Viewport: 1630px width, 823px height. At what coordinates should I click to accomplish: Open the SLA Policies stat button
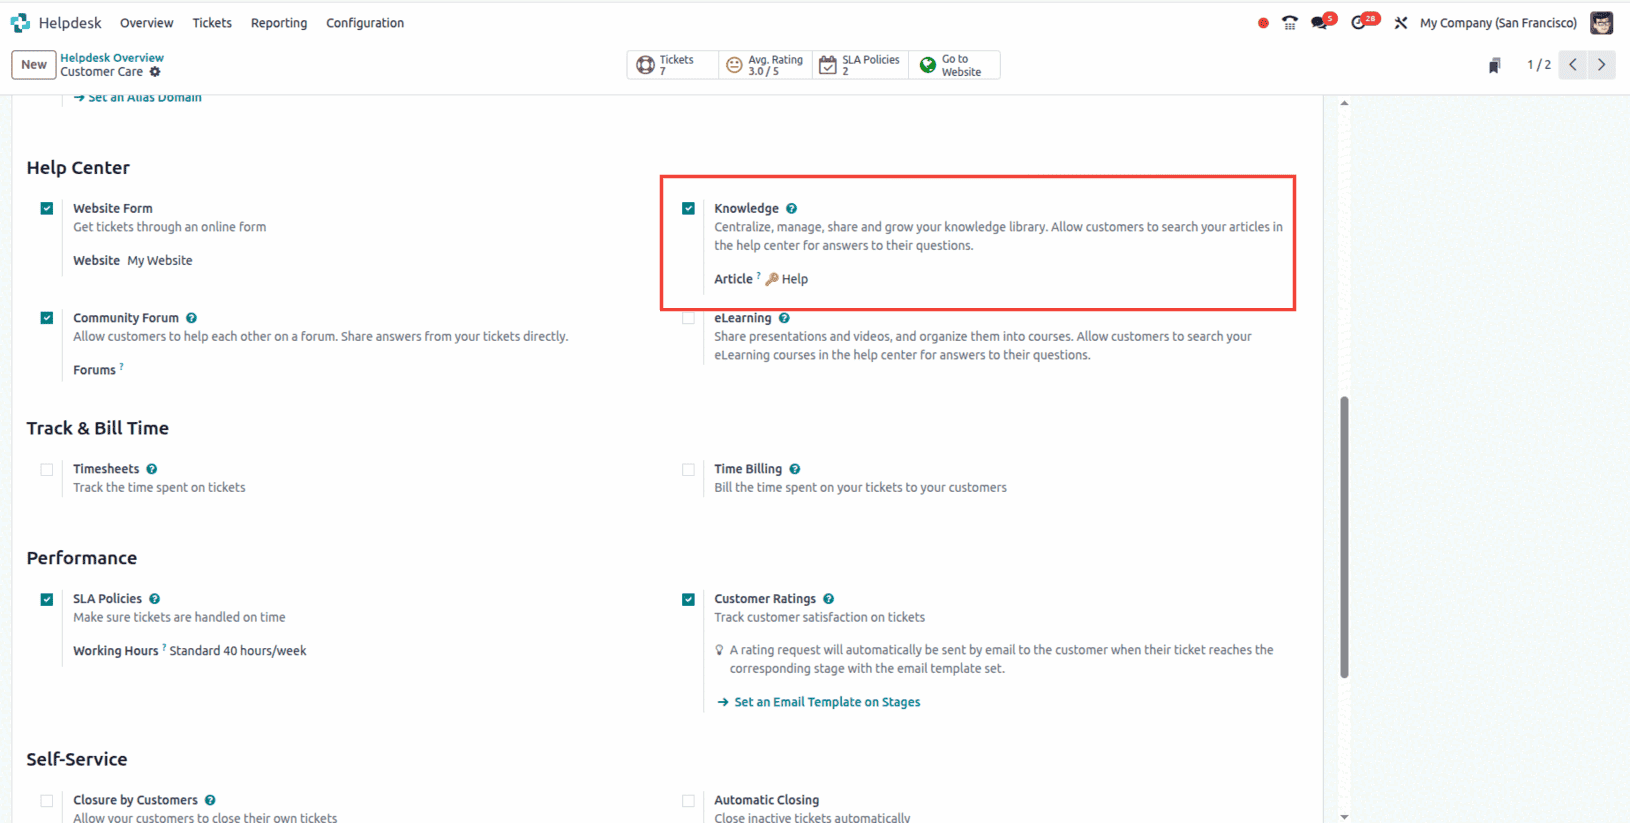[860, 65]
